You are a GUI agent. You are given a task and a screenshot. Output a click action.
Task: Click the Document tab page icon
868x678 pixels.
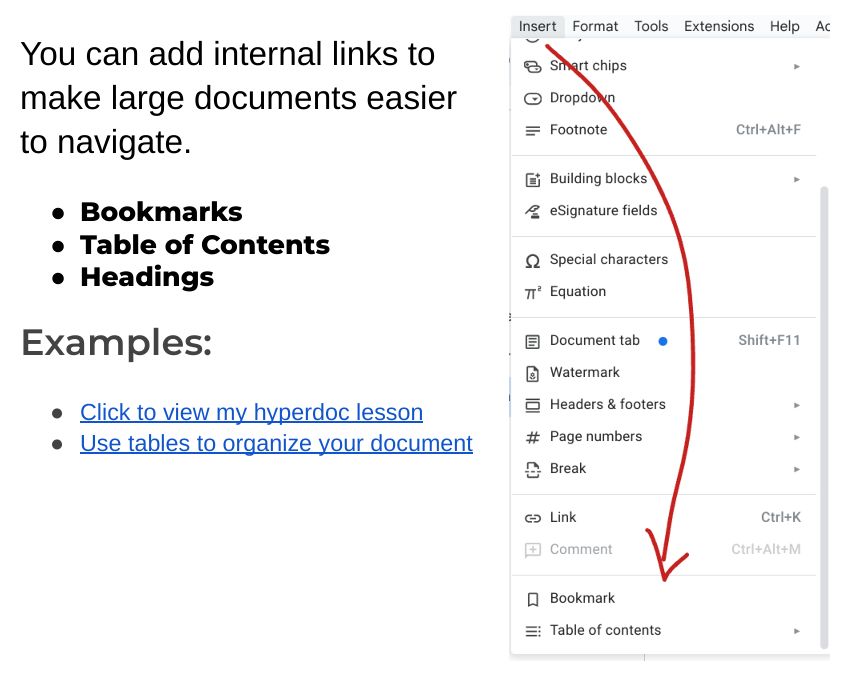pos(533,341)
